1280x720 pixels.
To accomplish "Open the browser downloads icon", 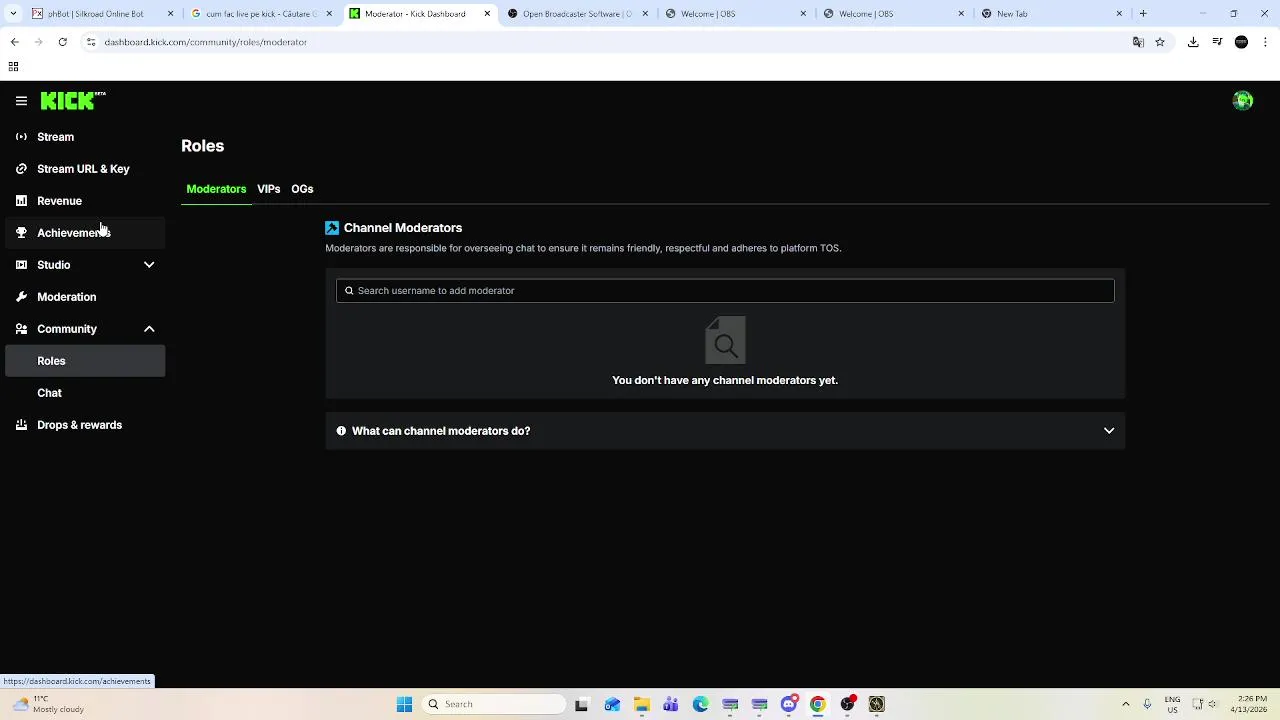I will (1193, 42).
